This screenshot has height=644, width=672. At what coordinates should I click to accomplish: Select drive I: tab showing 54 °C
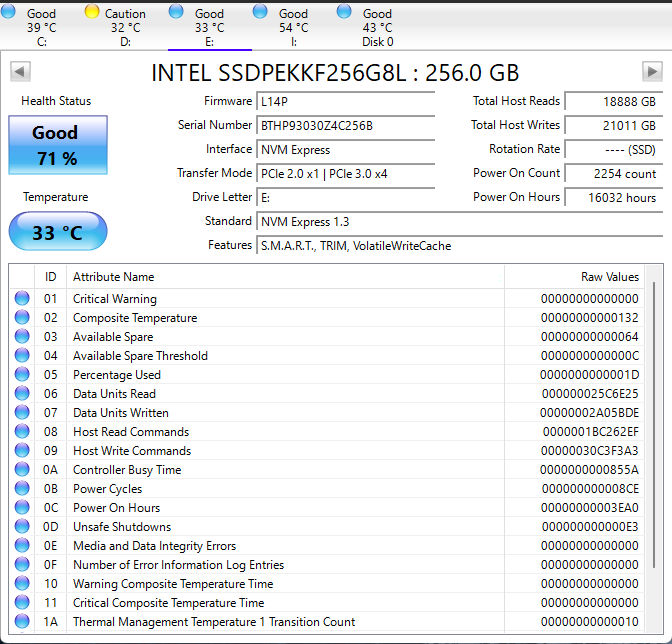coord(294,27)
